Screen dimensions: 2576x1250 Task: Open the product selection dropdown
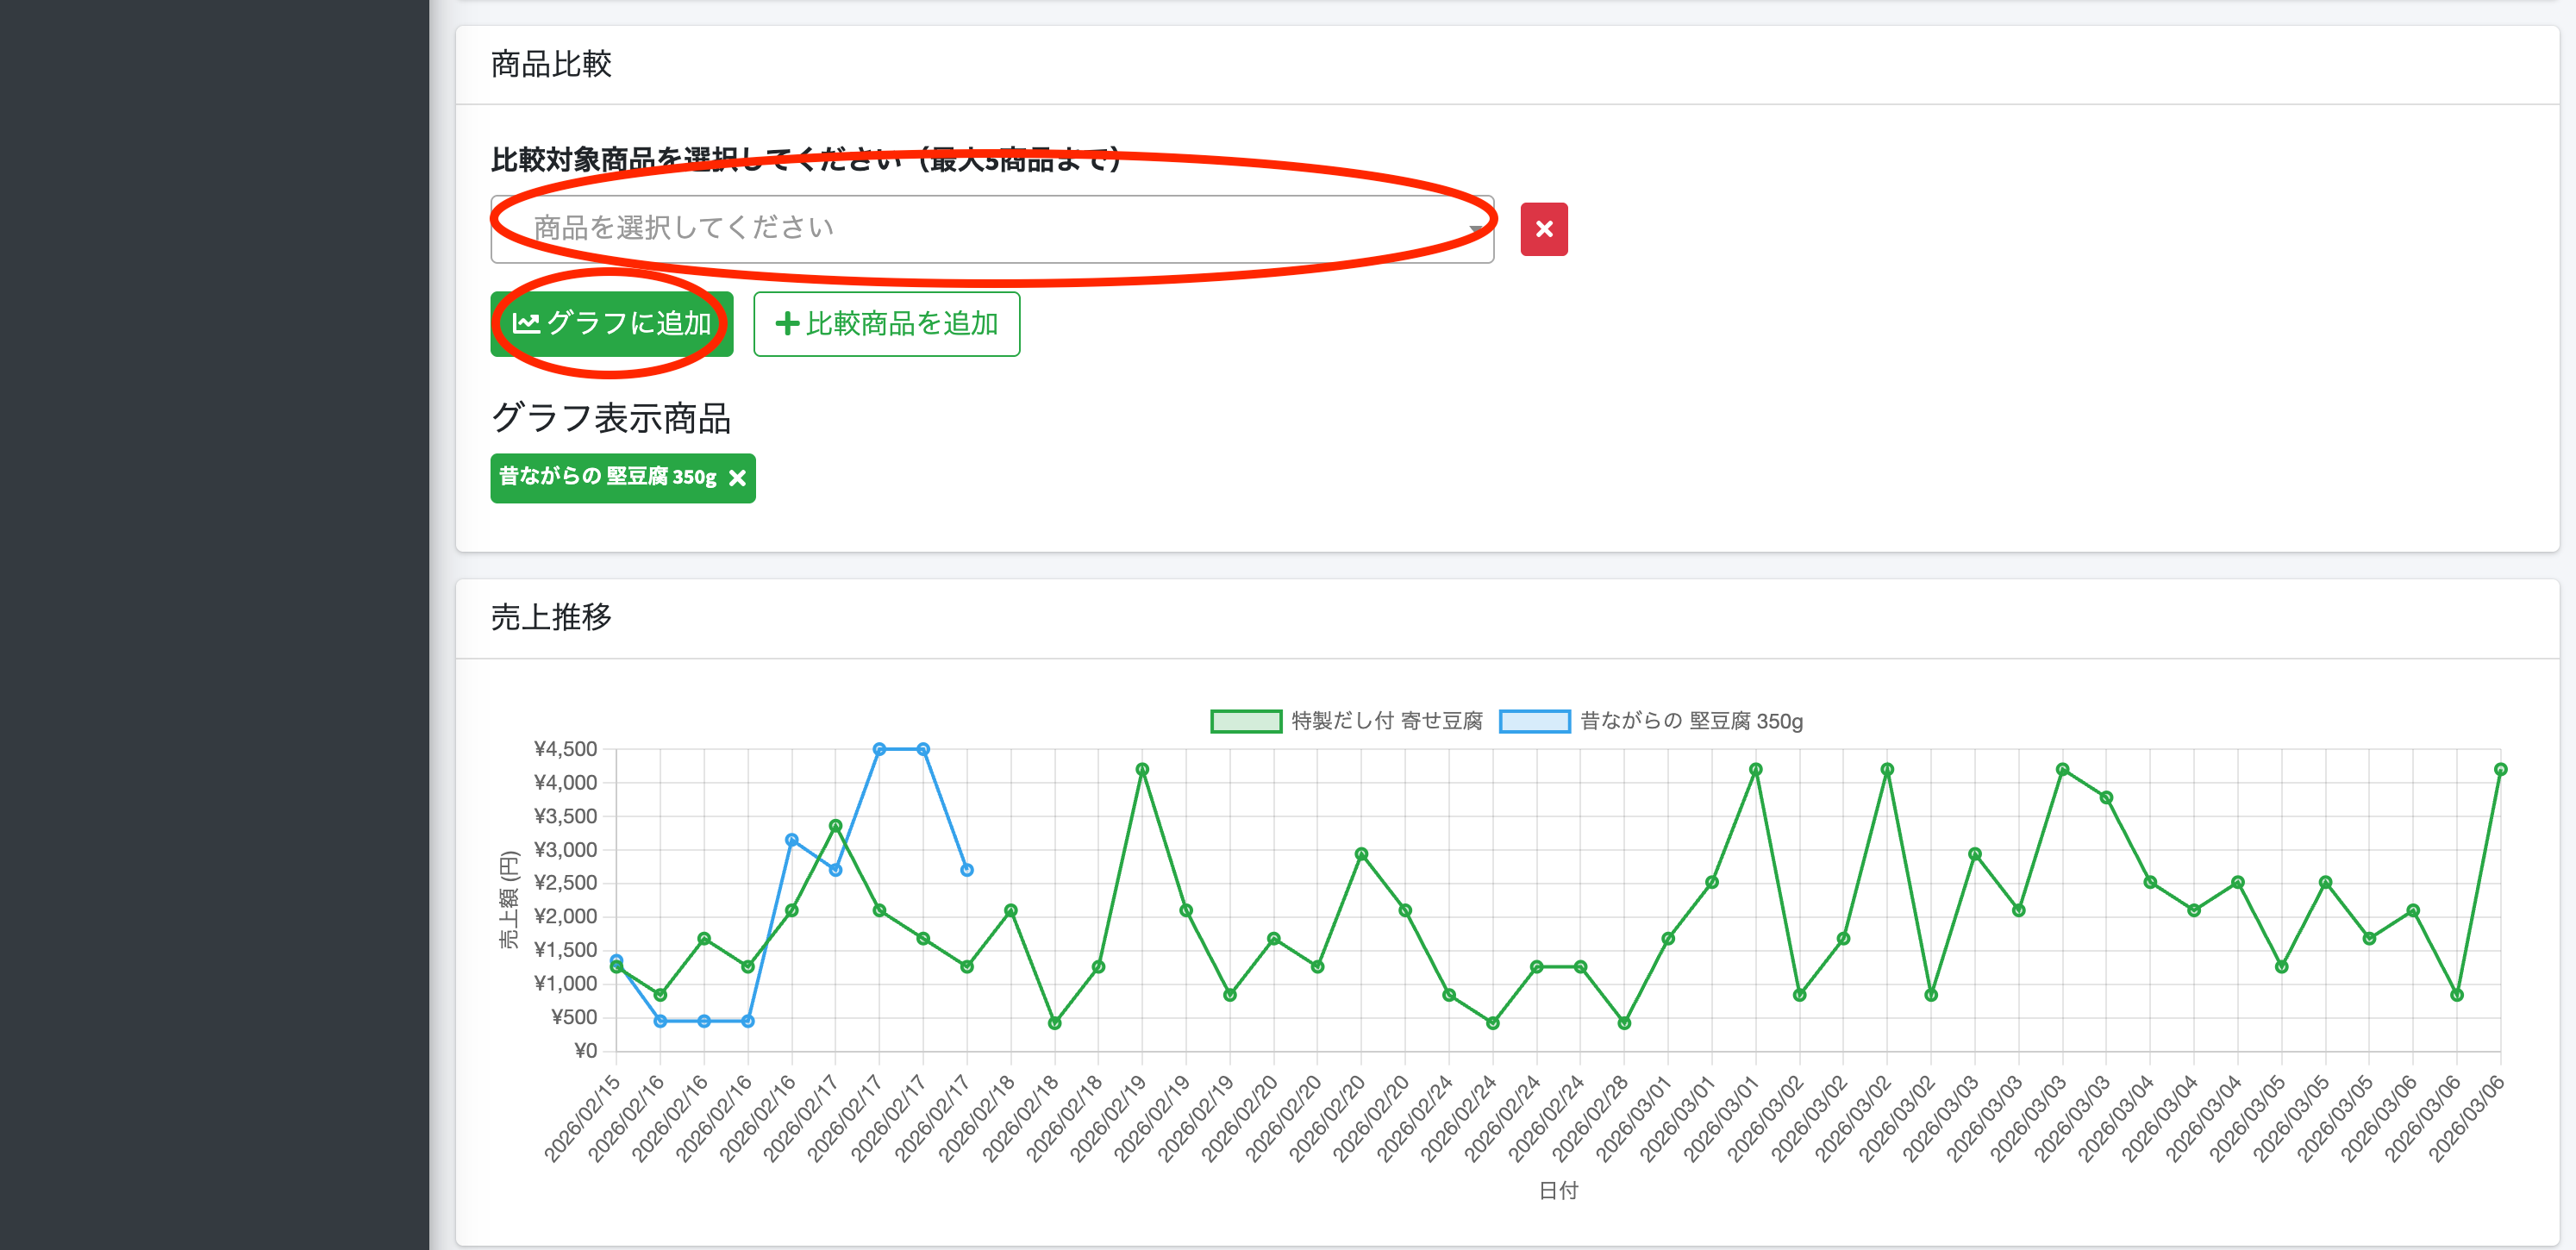992,229
